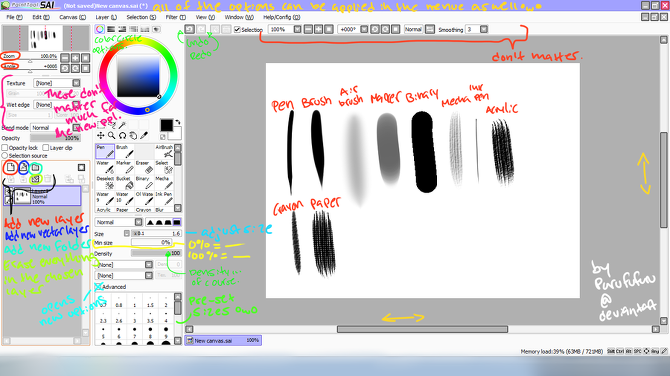Select the Selection source radio button
The width and height of the screenshot is (670, 376).
coord(5,156)
